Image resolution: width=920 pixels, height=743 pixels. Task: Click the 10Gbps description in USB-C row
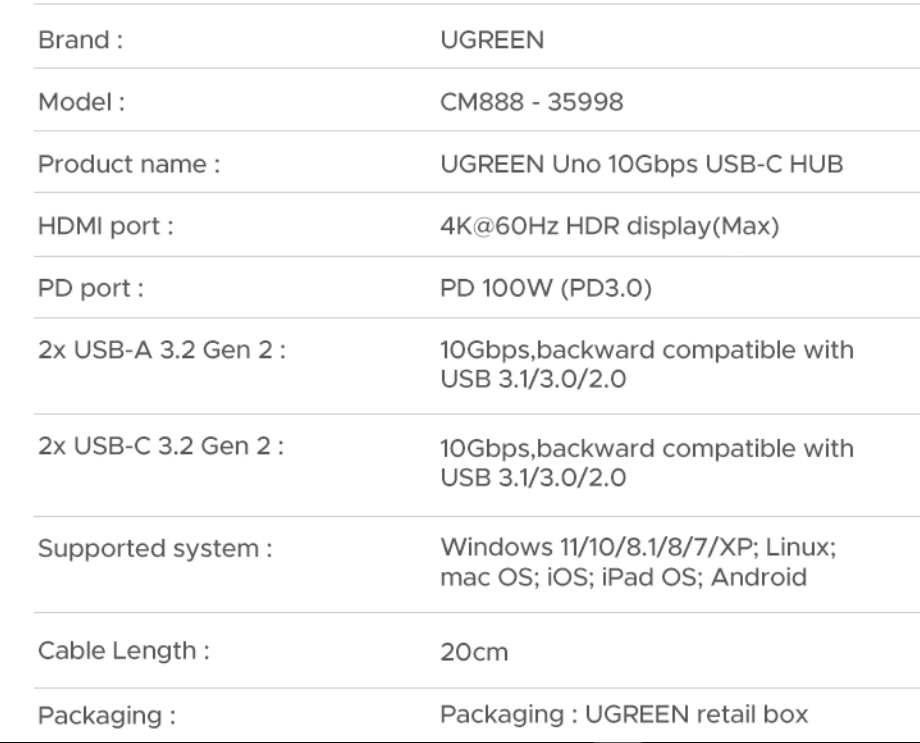647,463
